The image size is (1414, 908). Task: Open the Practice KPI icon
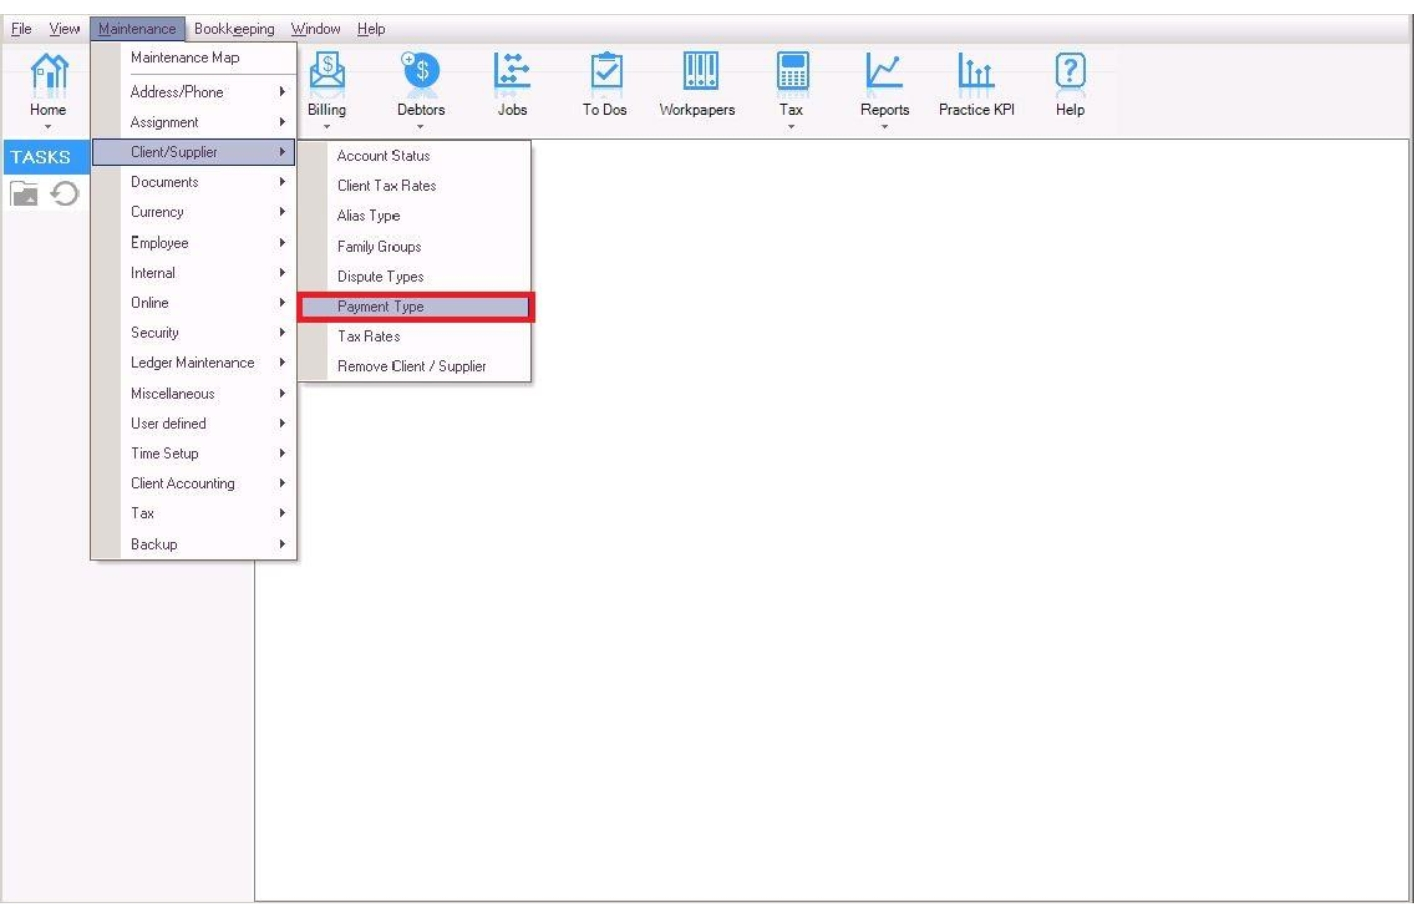[976, 72]
